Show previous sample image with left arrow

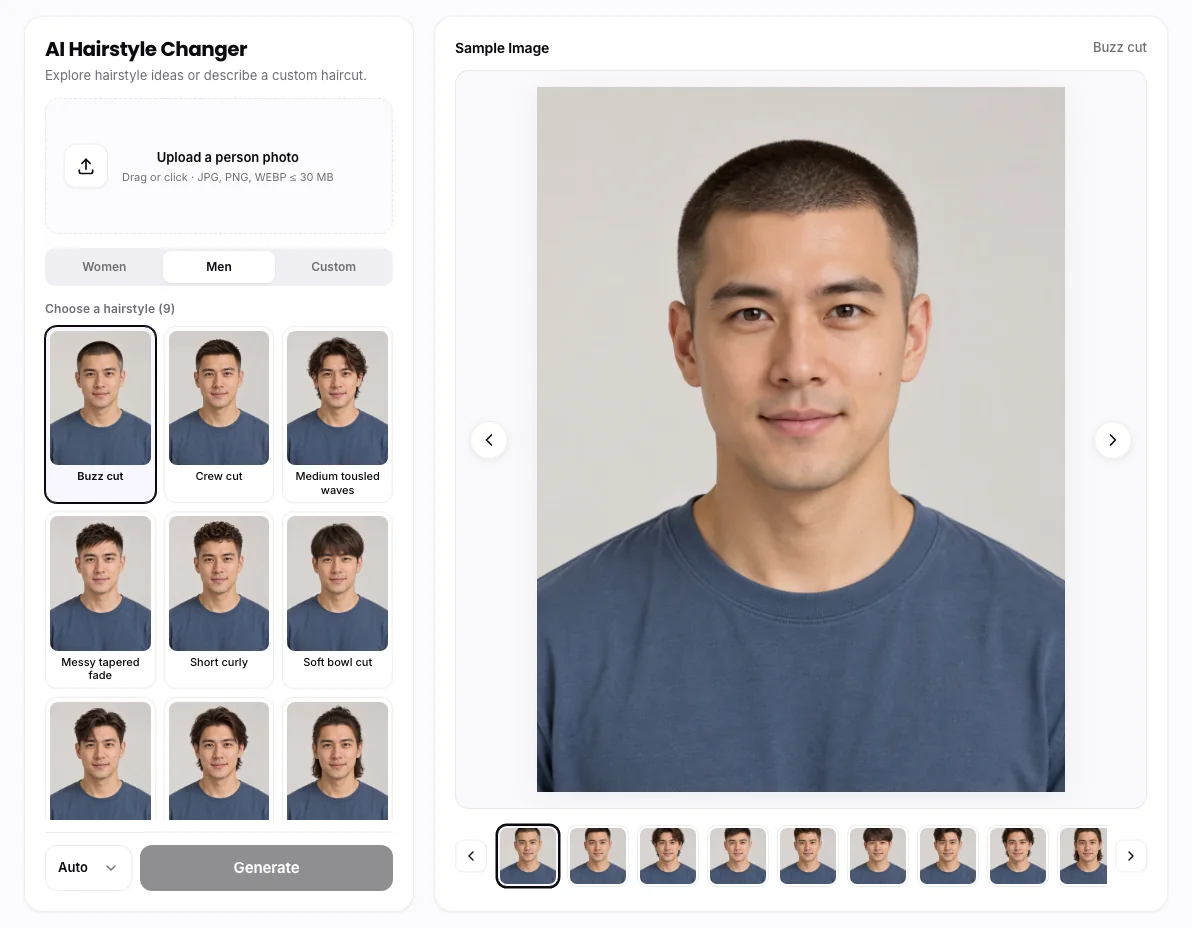click(x=489, y=440)
